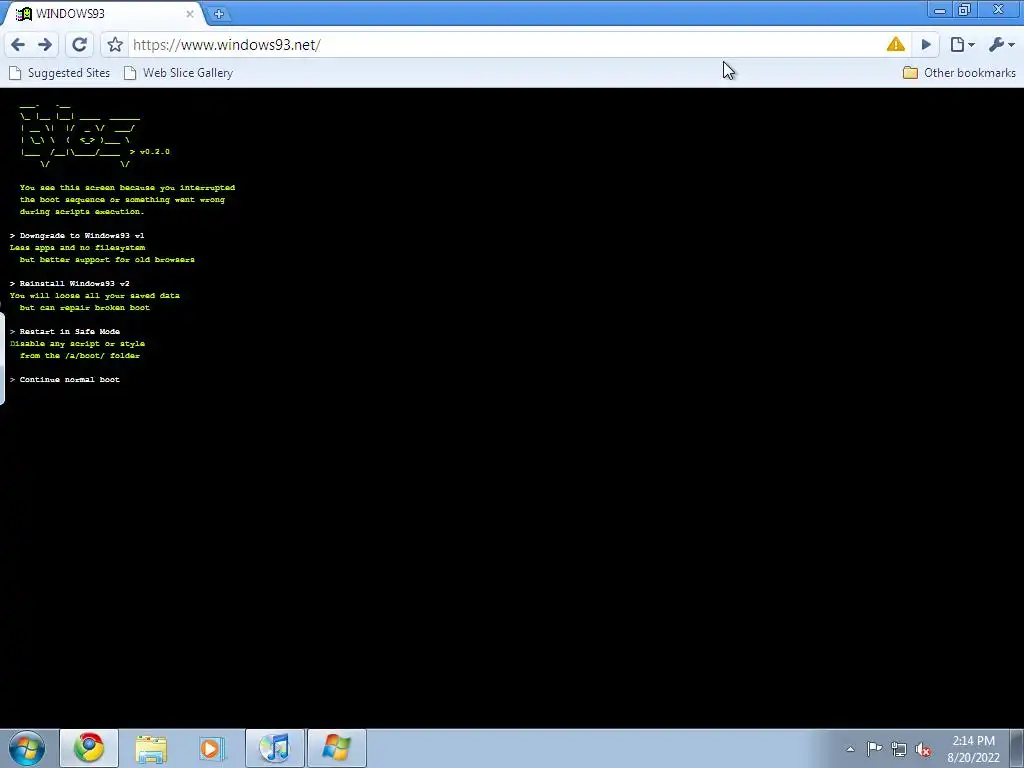Focus the URL address field
The height and width of the screenshot is (768, 1024).
[x=506, y=44]
